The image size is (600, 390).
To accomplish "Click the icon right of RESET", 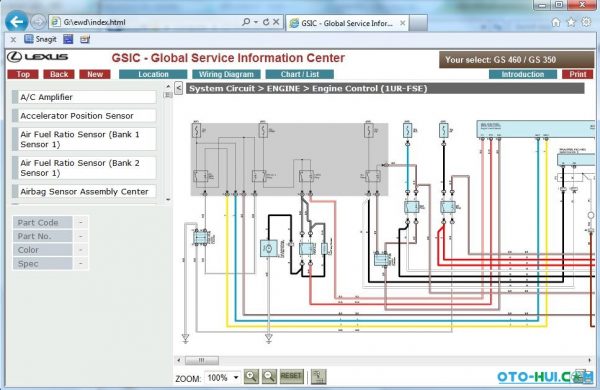I will coord(318,377).
